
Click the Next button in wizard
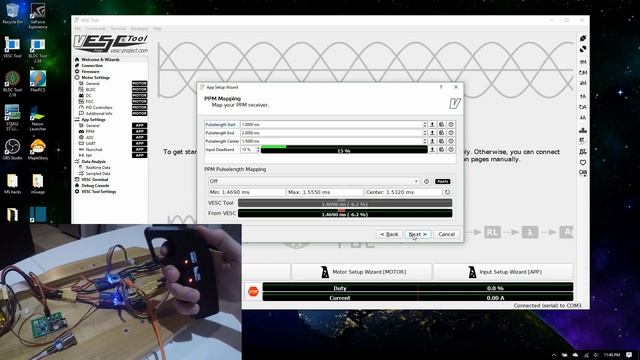click(418, 234)
